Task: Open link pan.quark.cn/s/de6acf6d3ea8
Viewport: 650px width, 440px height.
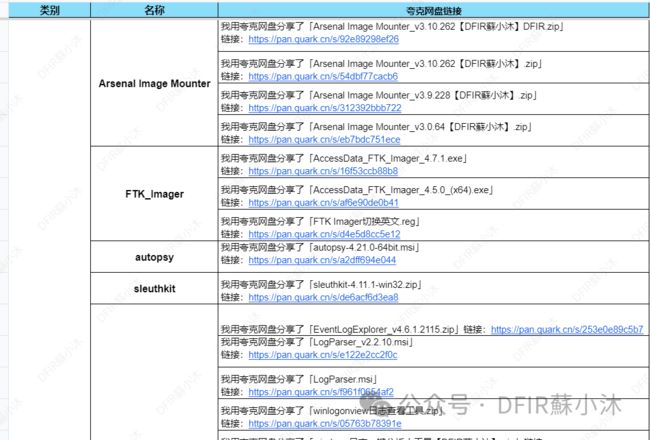Action: click(323, 297)
